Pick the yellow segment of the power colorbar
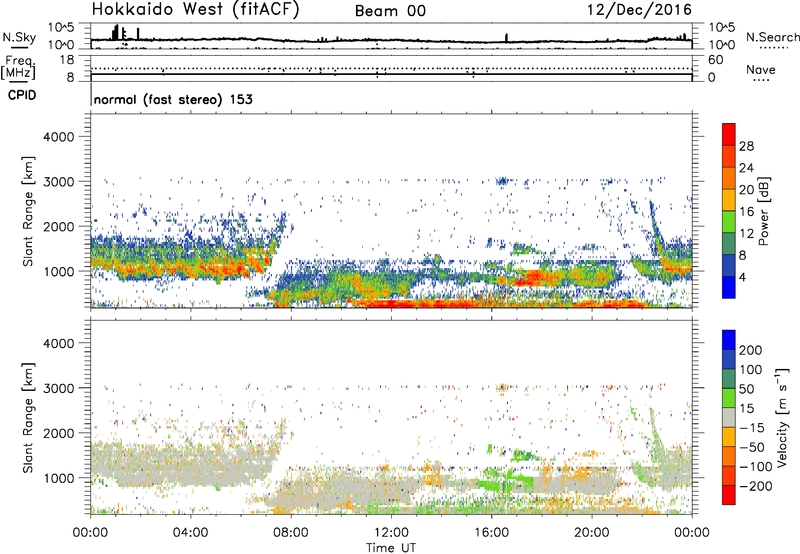Image resolution: width=800 pixels, height=554 pixels. click(x=729, y=200)
